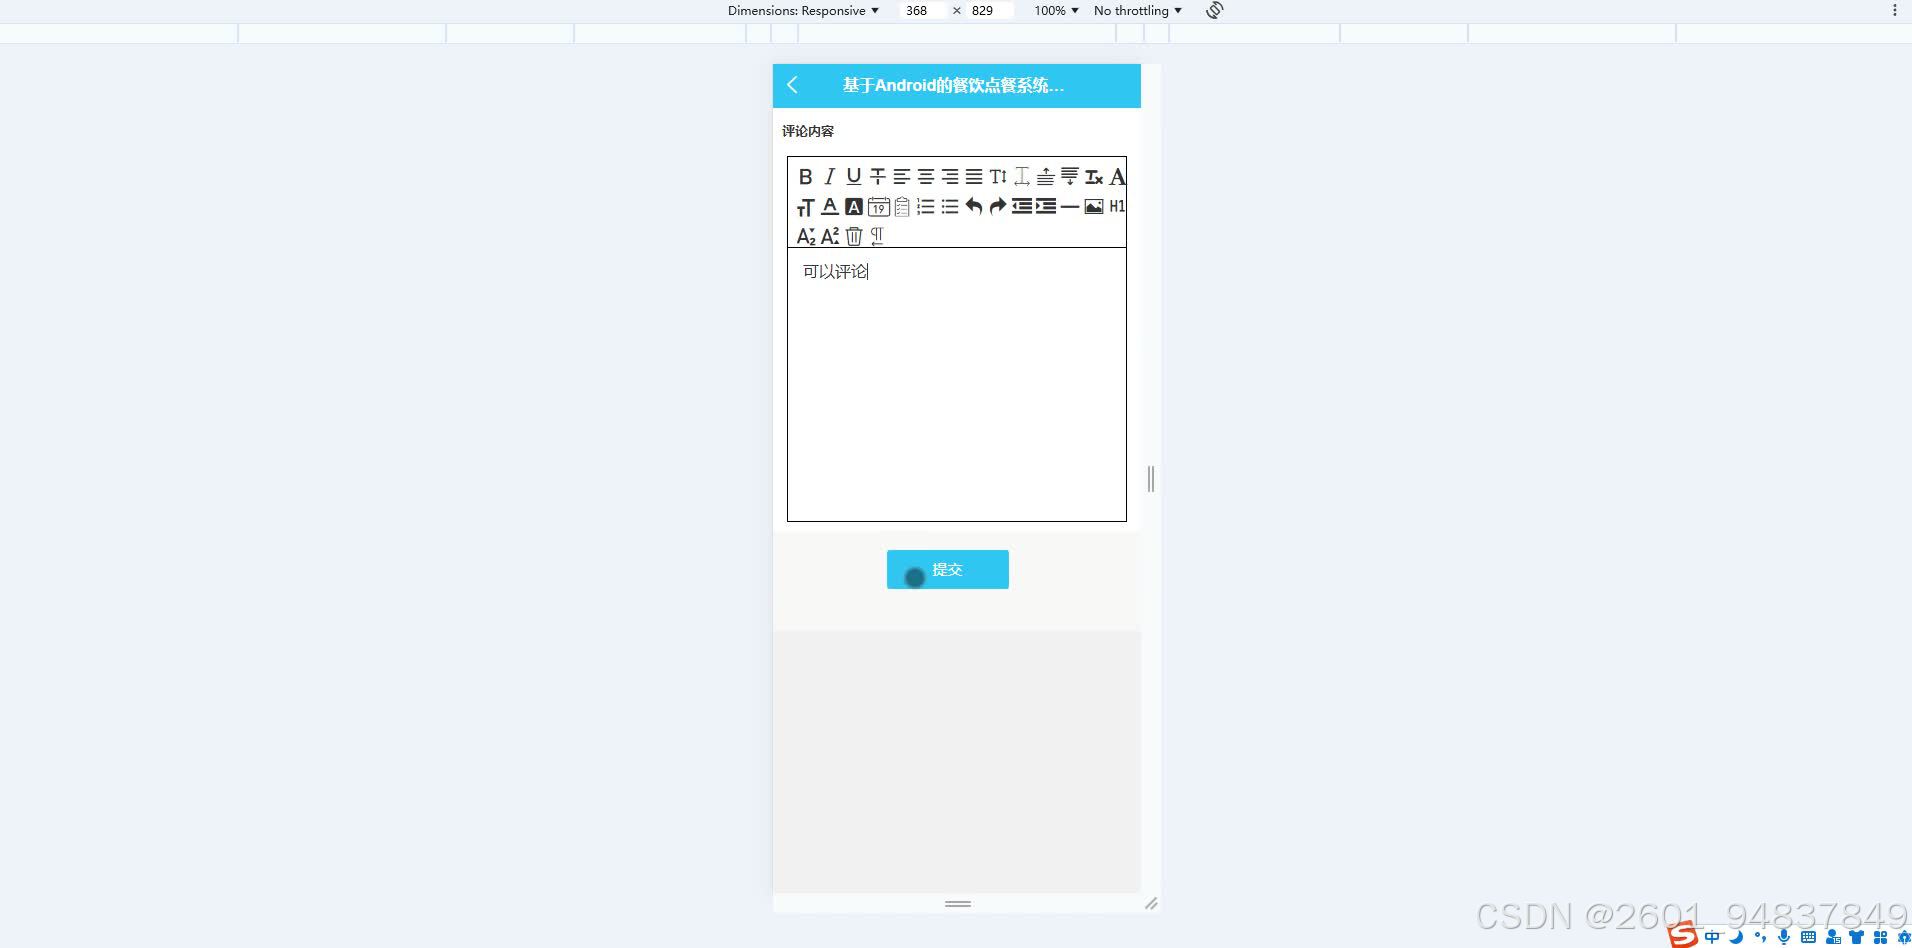The width and height of the screenshot is (1912, 948).
Task: Underline the selected text
Action: point(853,177)
